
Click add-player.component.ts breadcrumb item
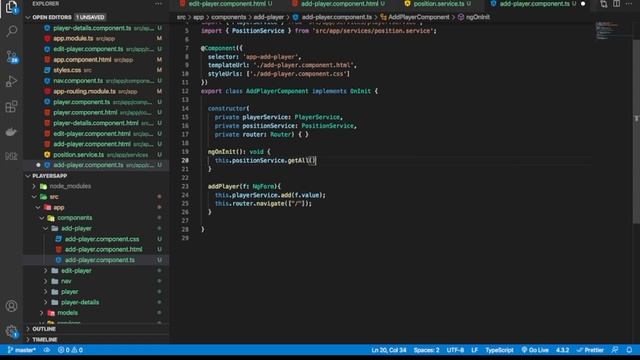click(x=337, y=17)
